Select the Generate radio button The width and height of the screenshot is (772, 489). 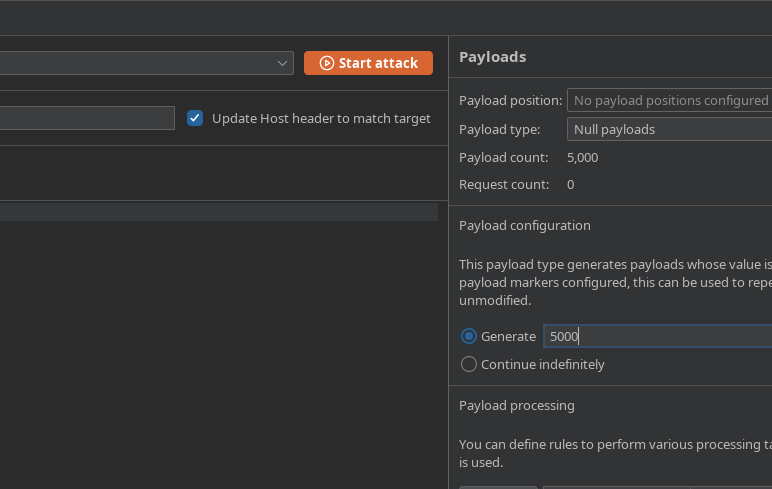(469, 336)
